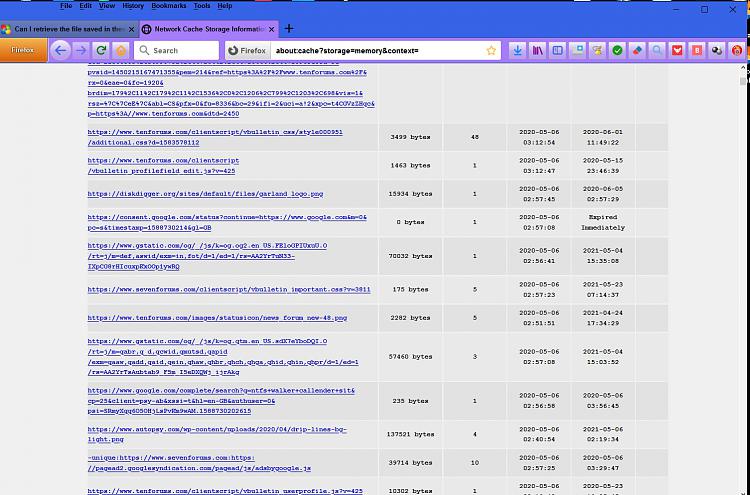Open the History menu
Viewport: 750px width, 495px height.
(132, 6)
